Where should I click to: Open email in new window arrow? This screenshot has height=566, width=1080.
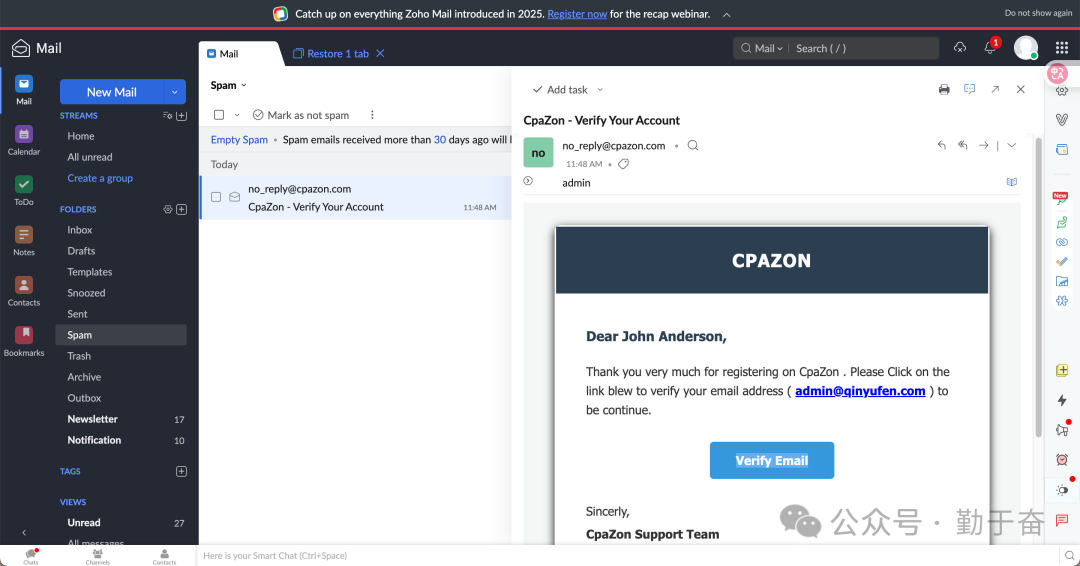[x=995, y=90]
